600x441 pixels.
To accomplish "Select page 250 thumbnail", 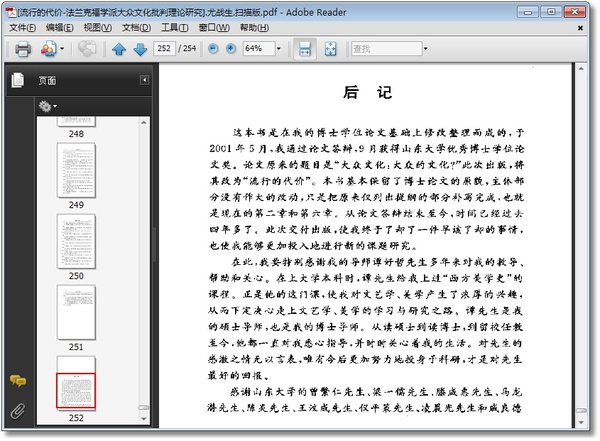I will [76, 241].
